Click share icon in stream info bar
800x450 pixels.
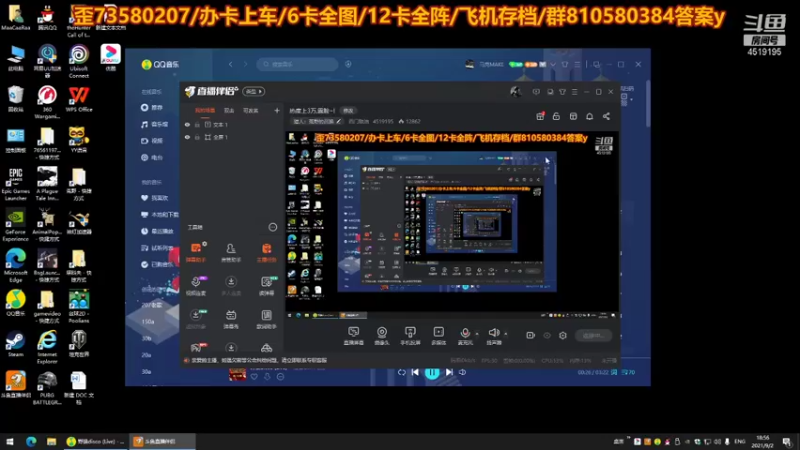click(606, 116)
